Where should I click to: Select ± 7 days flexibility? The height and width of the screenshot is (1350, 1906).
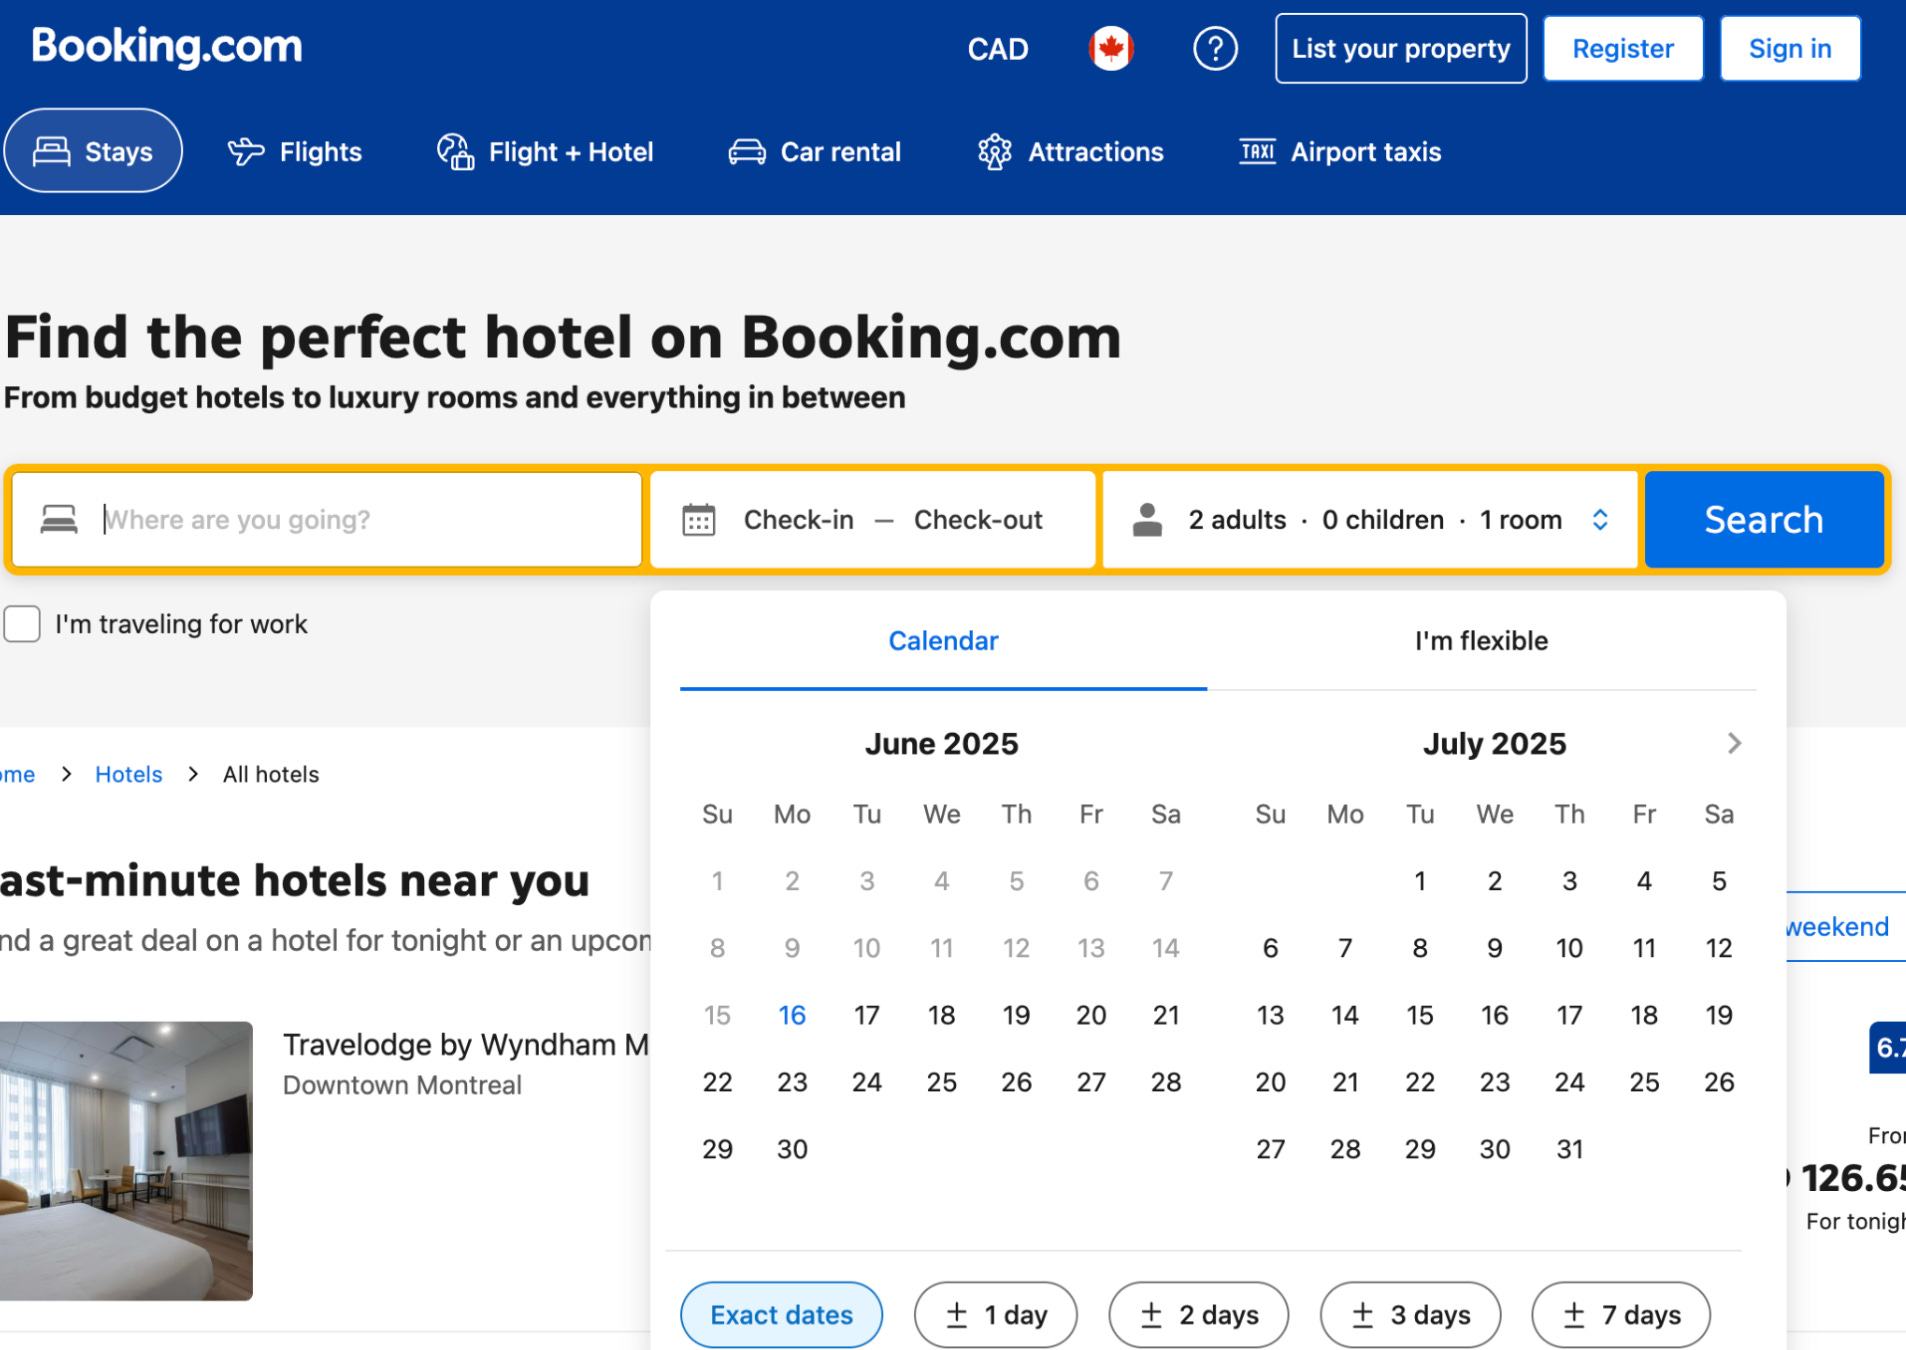click(1620, 1314)
